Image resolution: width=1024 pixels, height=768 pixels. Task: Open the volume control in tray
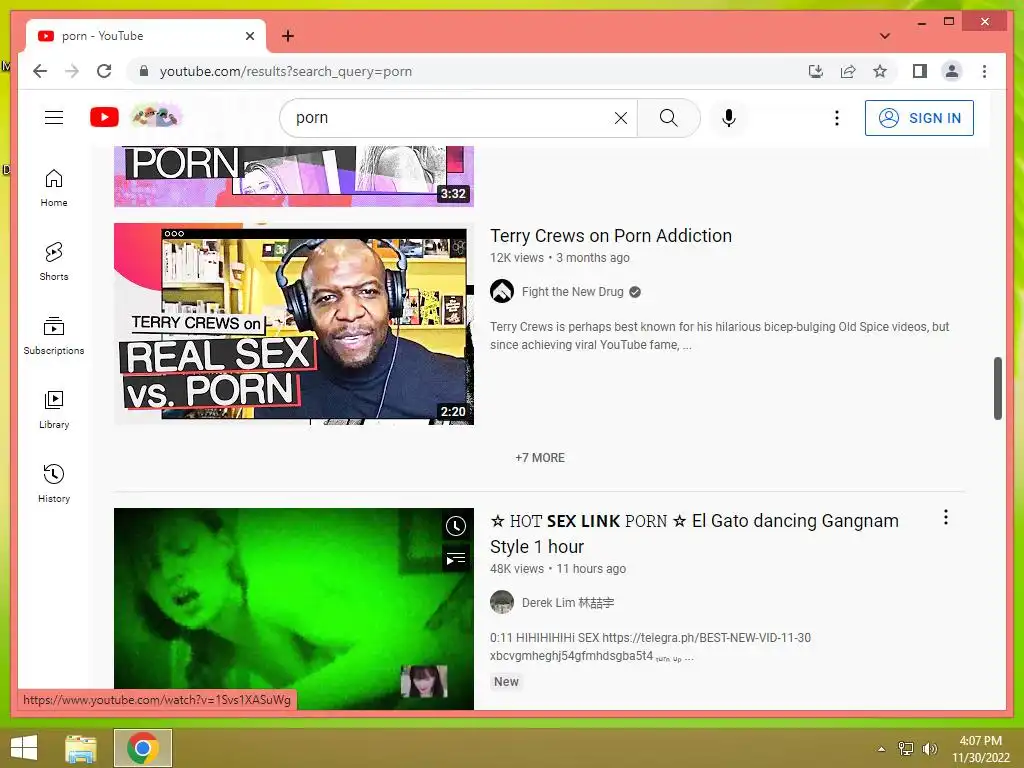point(929,748)
